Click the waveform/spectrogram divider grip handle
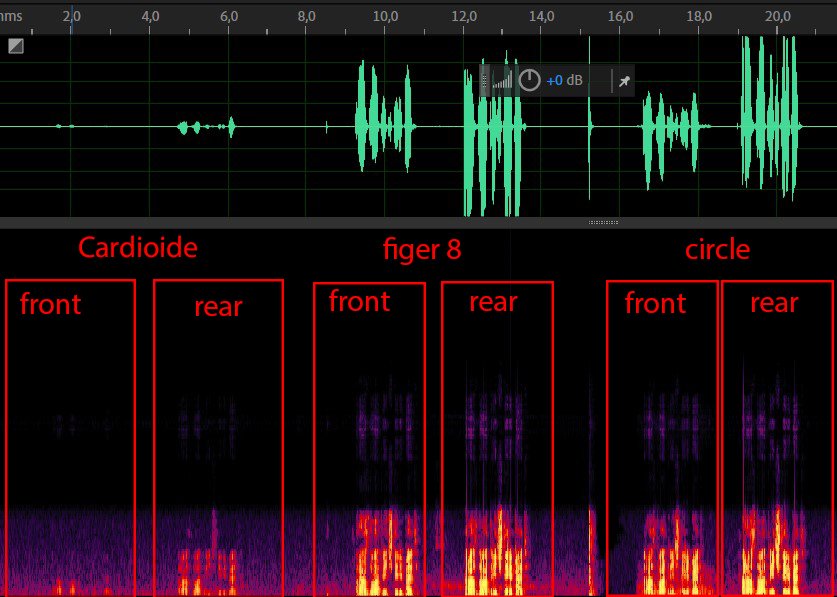Screen dimensions: 837x597 tap(604, 222)
